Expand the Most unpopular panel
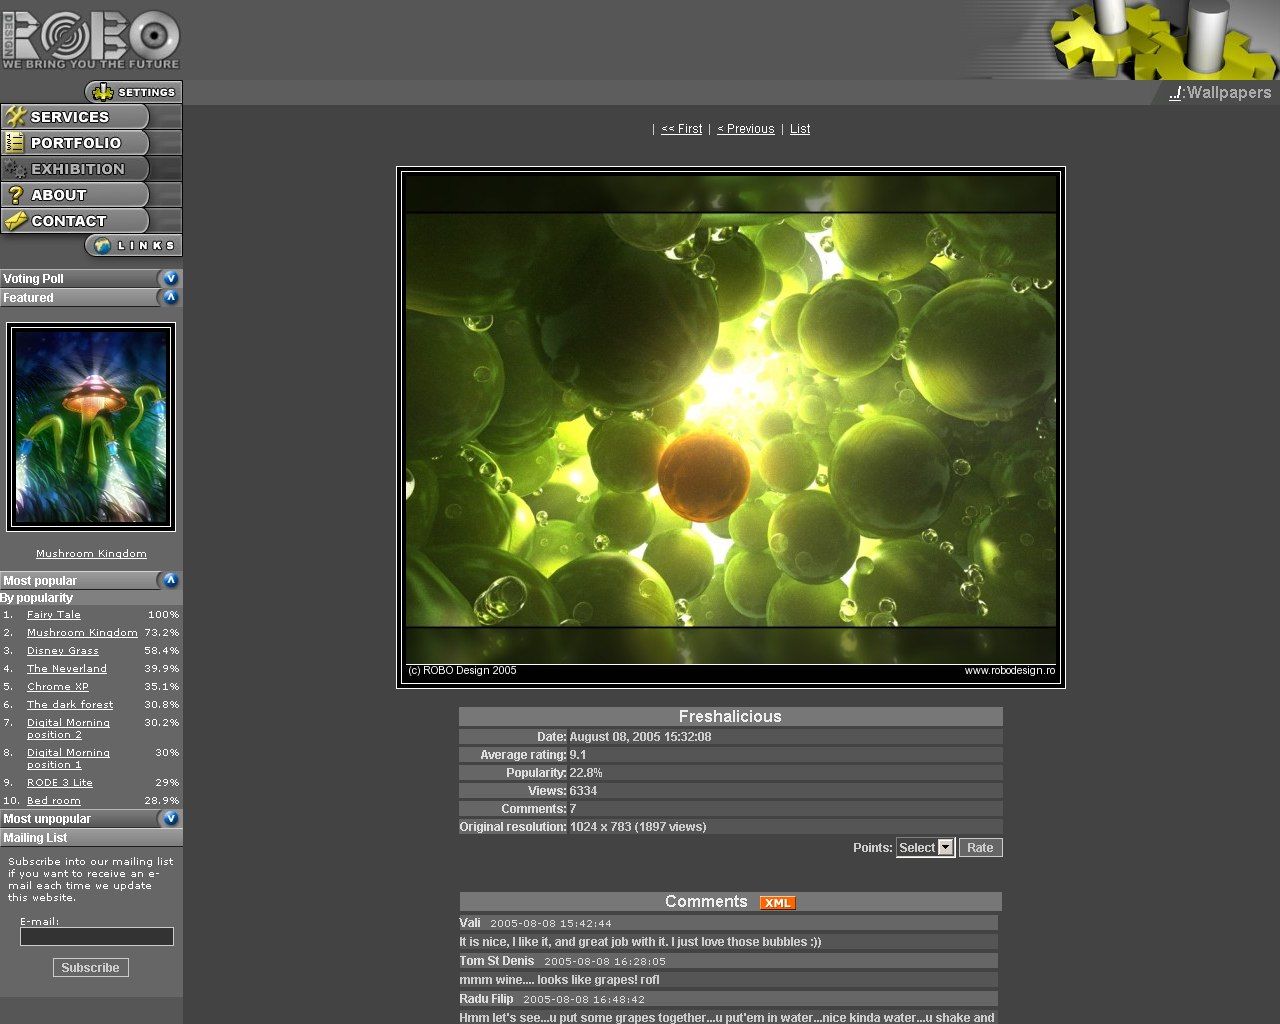 pos(170,819)
